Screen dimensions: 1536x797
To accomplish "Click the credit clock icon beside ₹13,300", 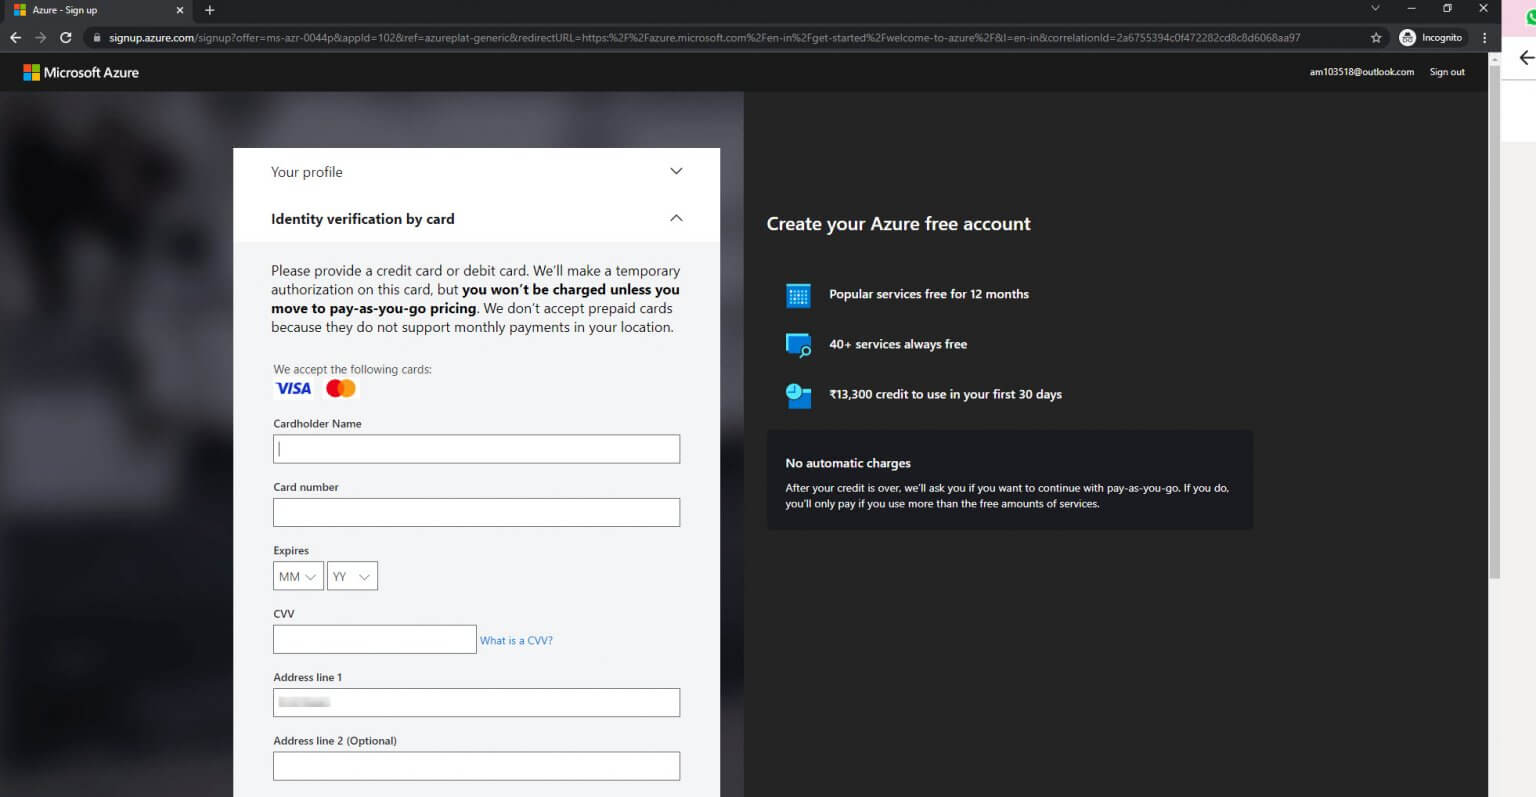I will (798, 395).
